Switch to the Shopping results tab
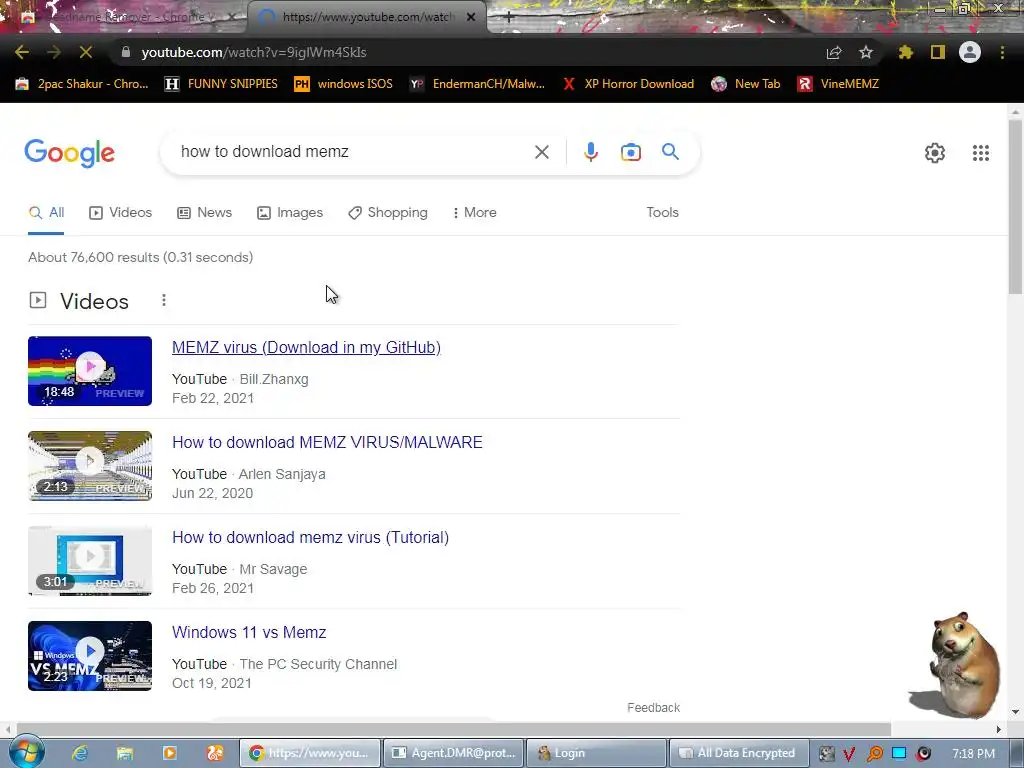The width and height of the screenshot is (1024, 768). coord(388,212)
